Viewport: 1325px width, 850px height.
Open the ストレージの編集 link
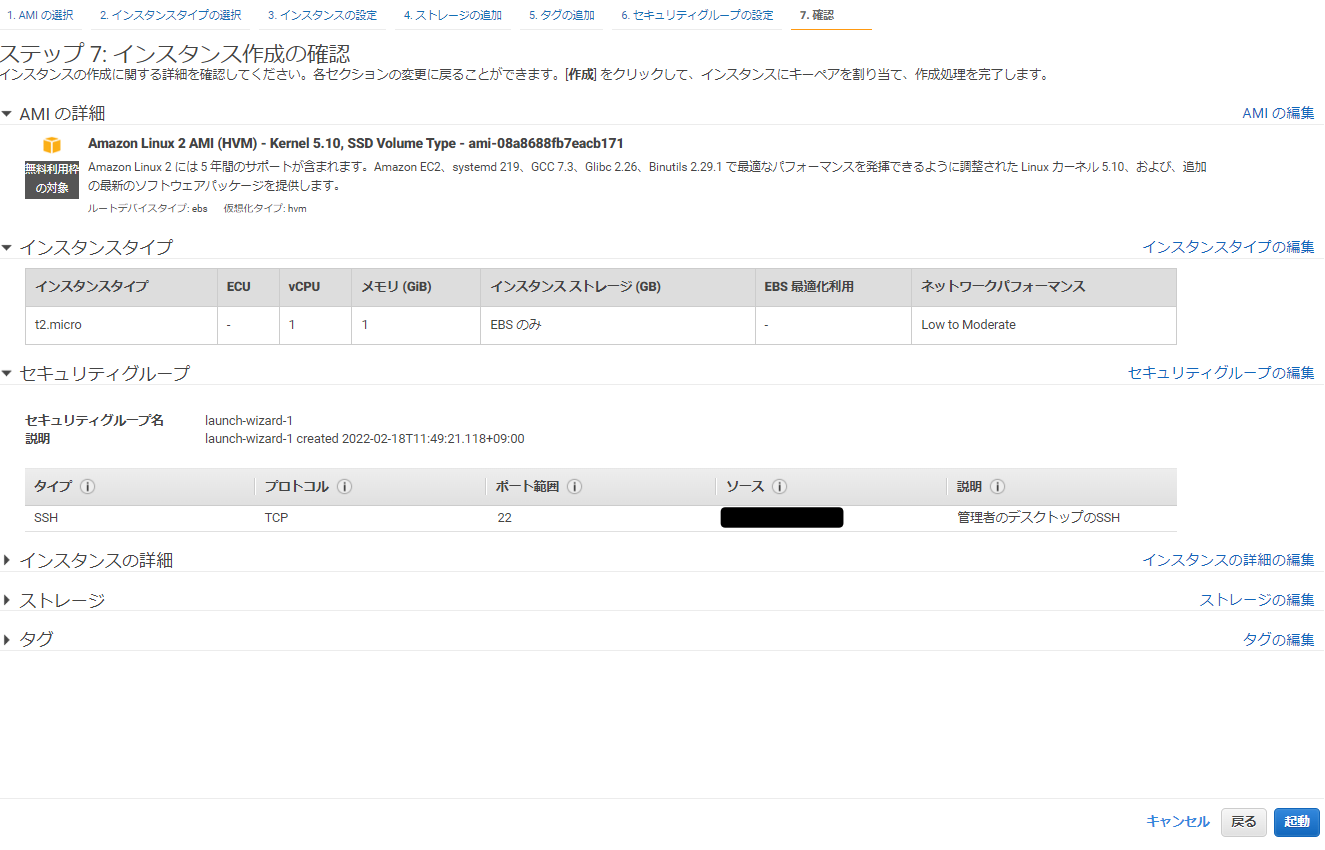pyautogui.click(x=1257, y=600)
